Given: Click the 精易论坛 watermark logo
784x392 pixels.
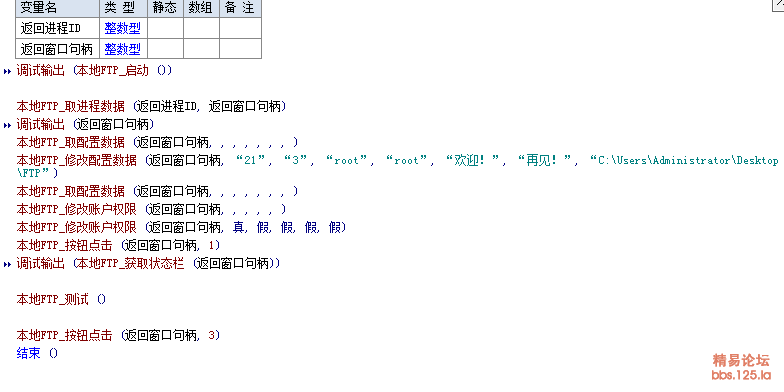Looking at the screenshot, I should [741, 360].
